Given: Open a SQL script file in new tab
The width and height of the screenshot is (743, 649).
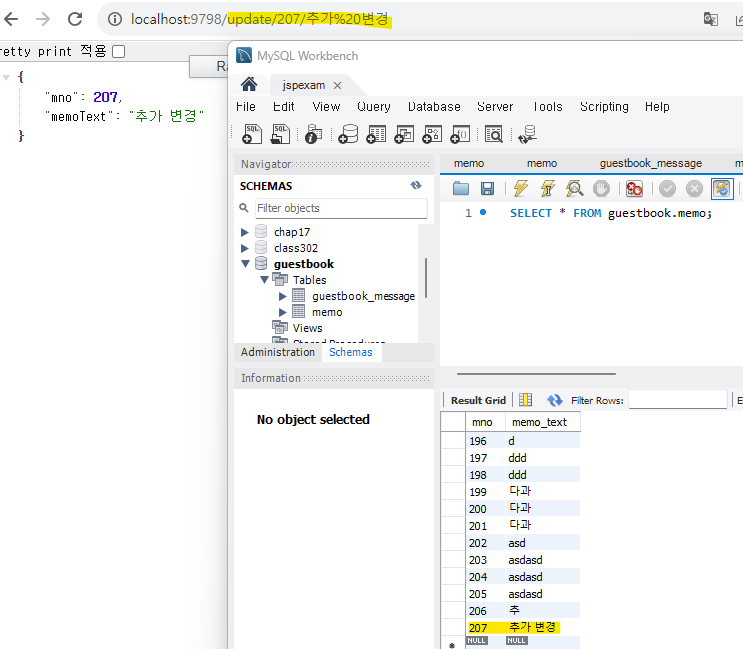Looking at the screenshot, I should click(280, 134).
